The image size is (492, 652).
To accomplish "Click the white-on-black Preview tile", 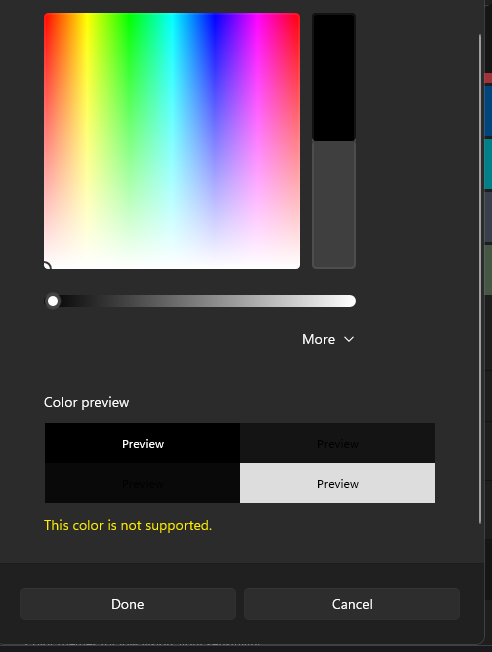I will 142,443.
